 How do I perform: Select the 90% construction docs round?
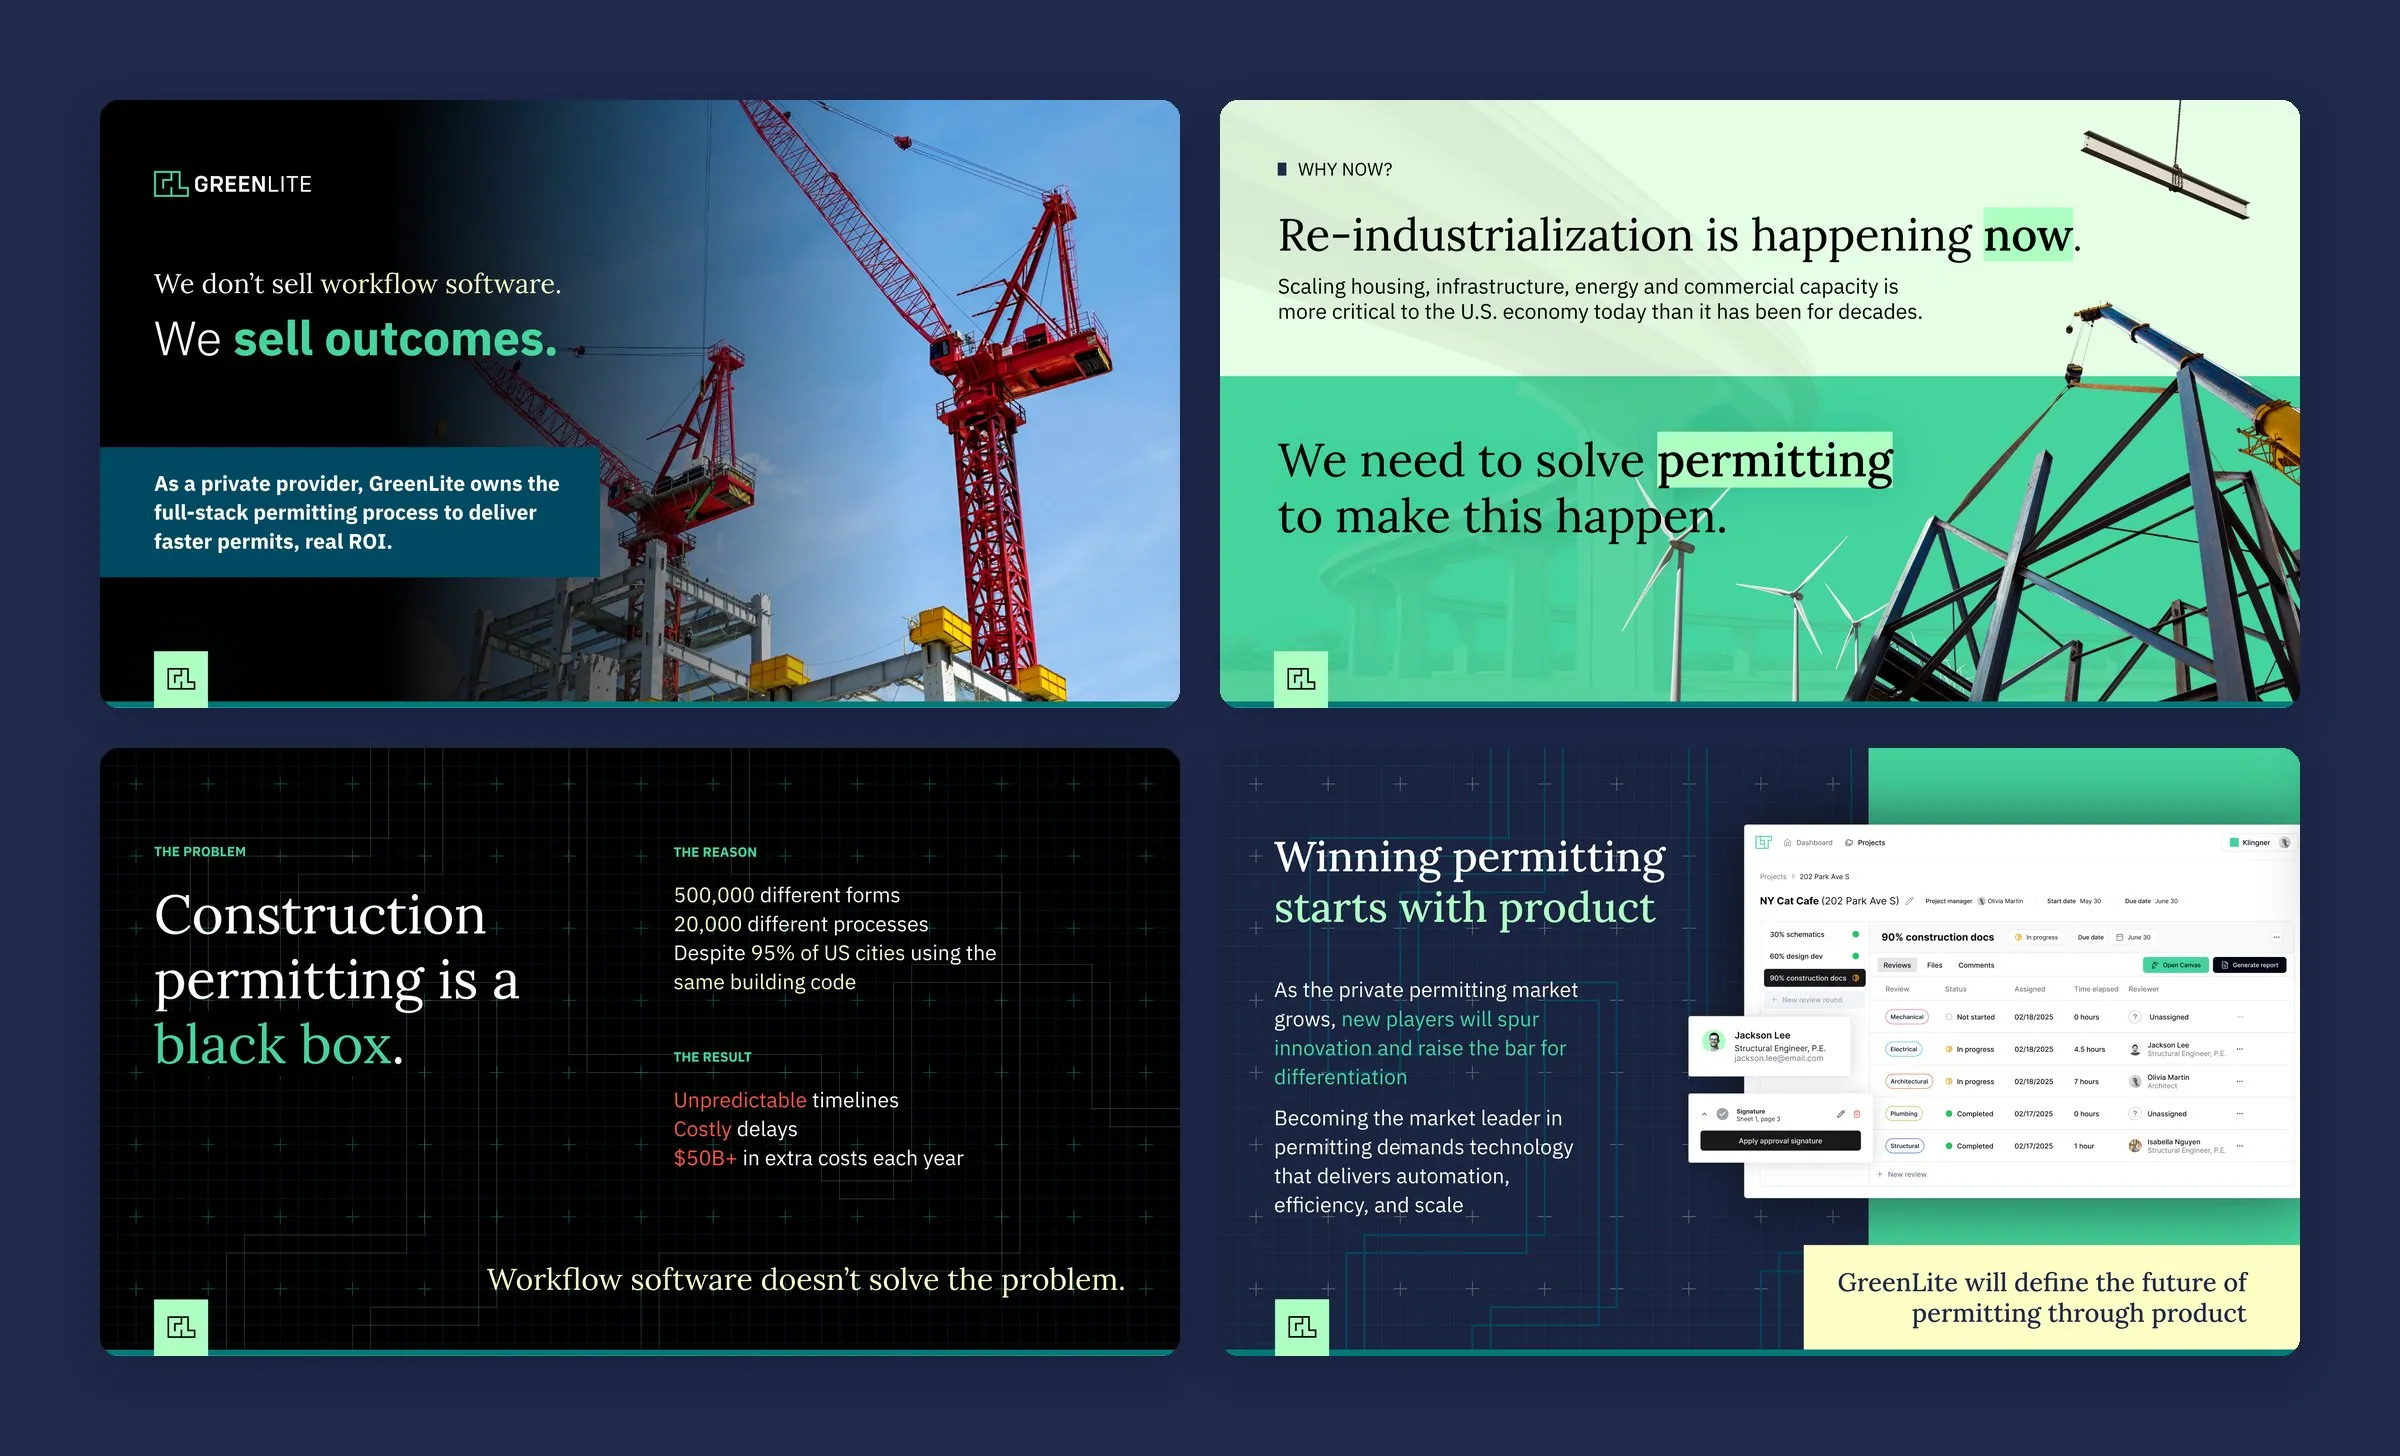pos(1815,978)
